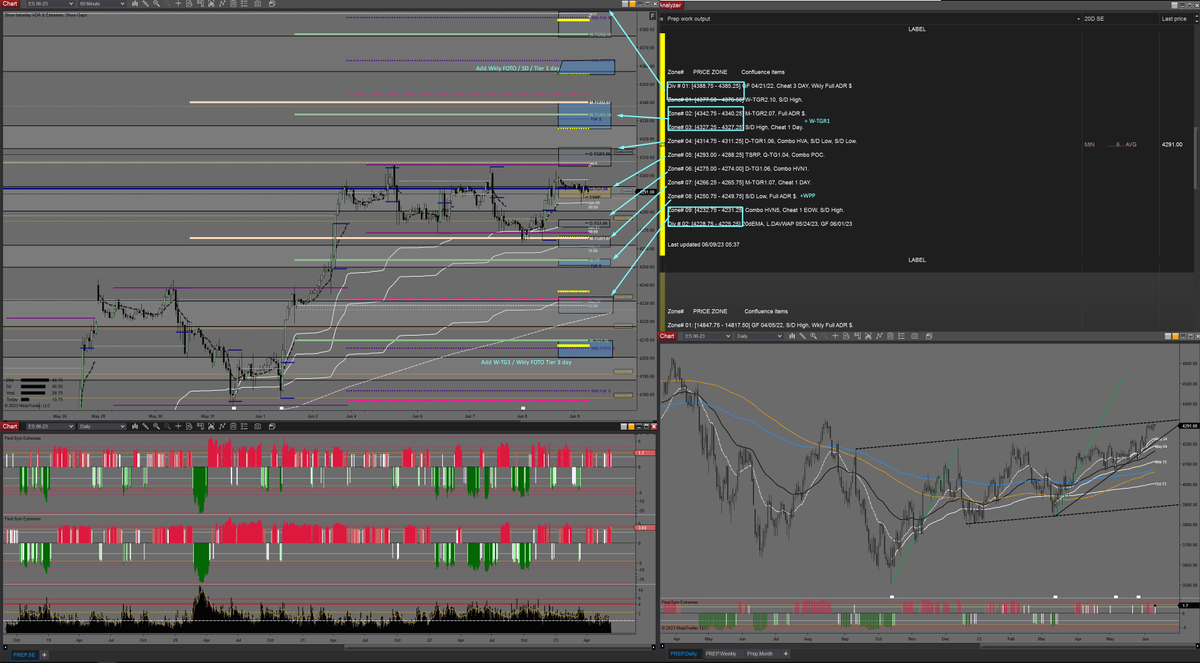Screen dimensions: 1200x663
Task: Click the Last price column header
Action: tap(1174, 19)
